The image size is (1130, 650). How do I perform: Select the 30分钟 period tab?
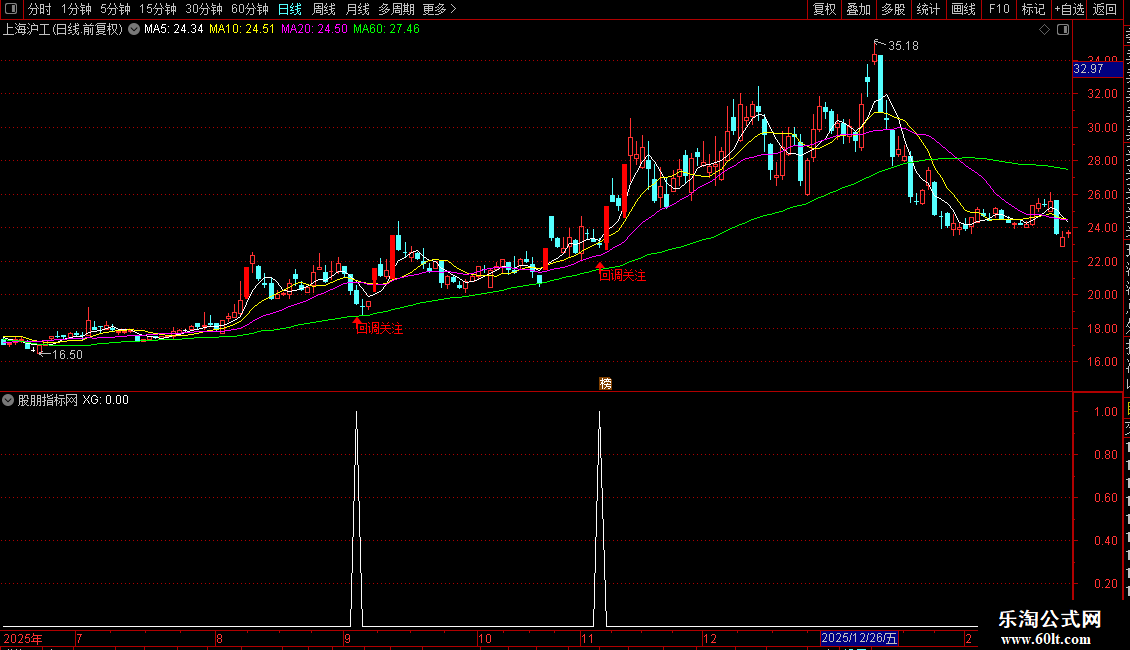point(203,9)
